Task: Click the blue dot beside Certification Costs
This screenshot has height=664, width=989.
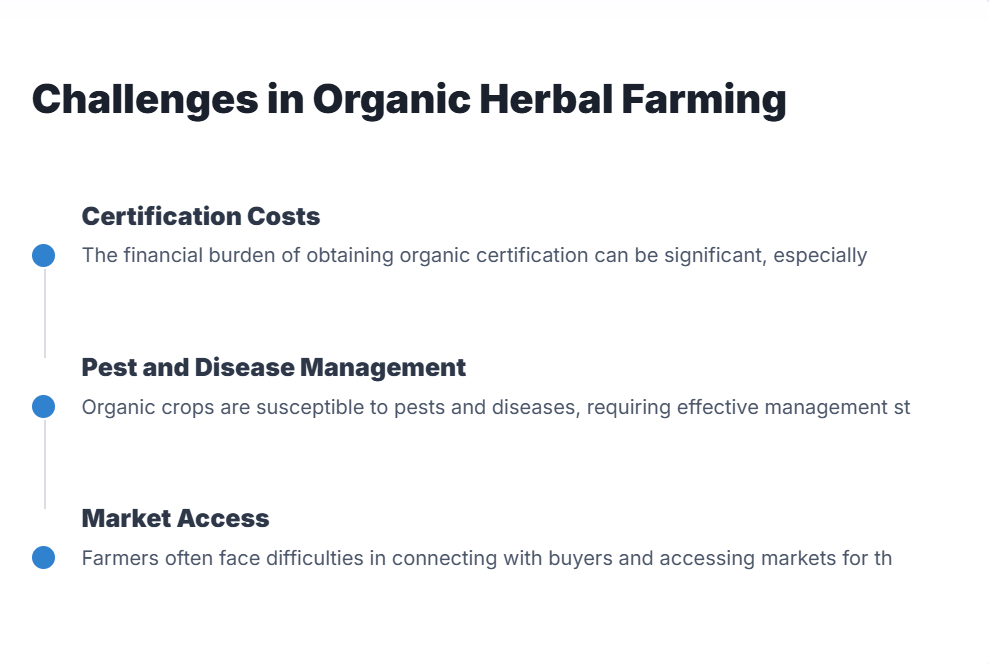Action: (x=43, y=255)
